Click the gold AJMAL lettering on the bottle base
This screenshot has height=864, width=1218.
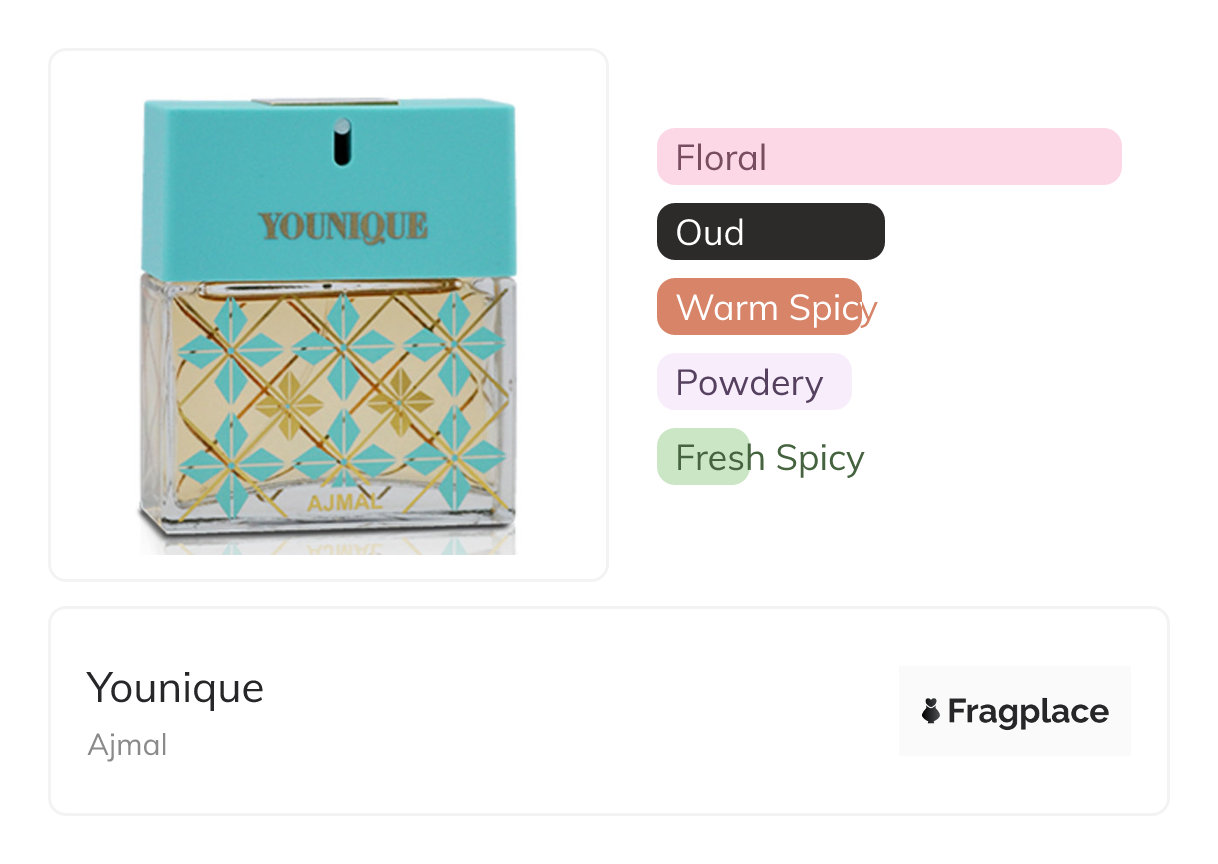point(345,502)
